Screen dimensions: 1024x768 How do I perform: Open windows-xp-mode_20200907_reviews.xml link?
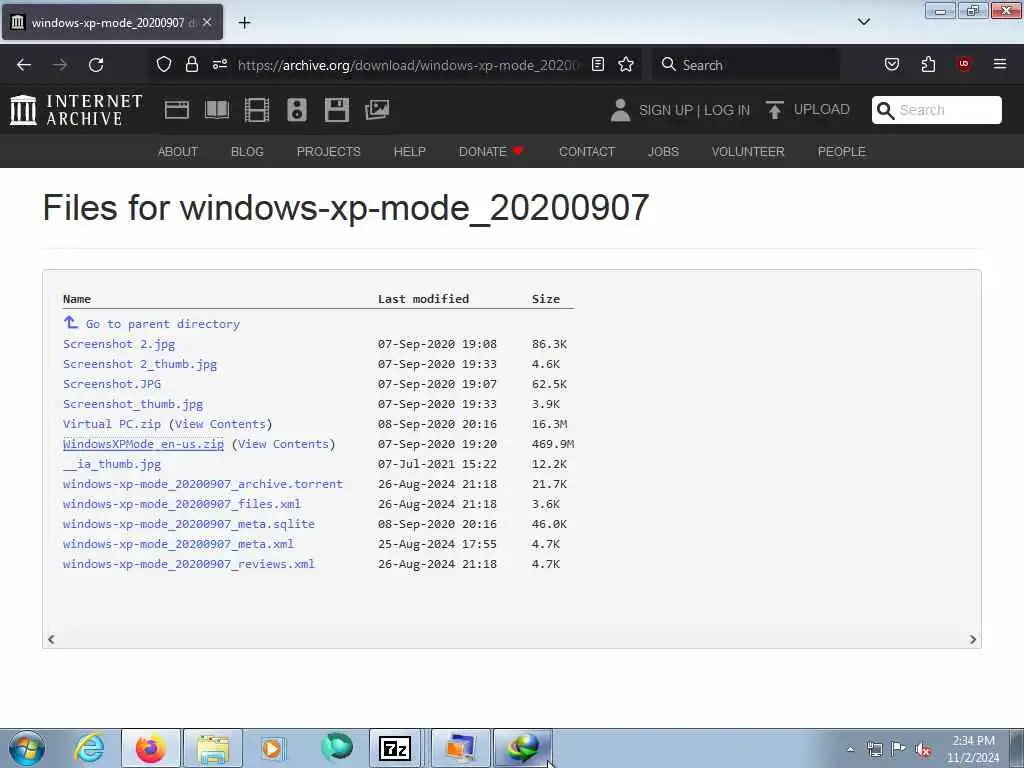(x=189, y=564)
